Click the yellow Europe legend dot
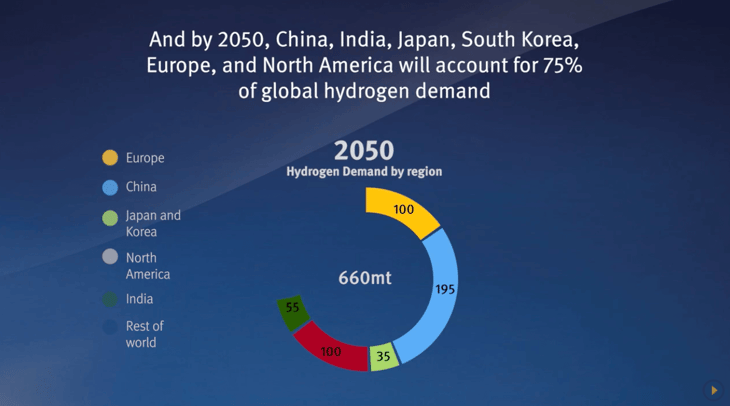This screenshot has height=406, width=730. pos(110,158)
